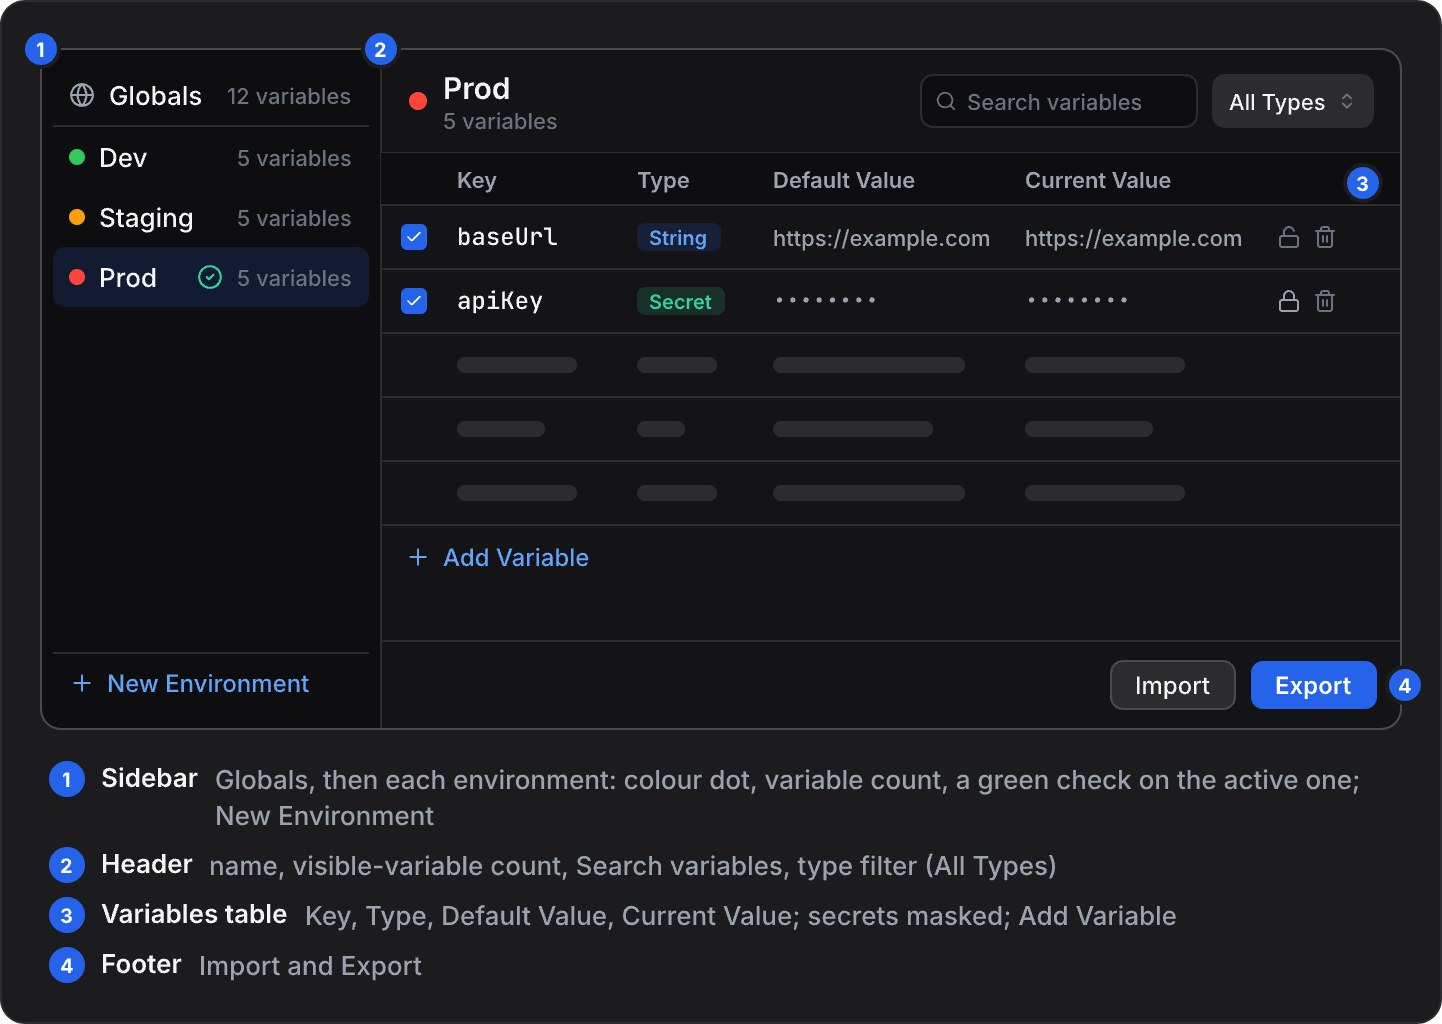Click the green Dev colour dot
1442x1024 pixels.
[x=77, y=157]
